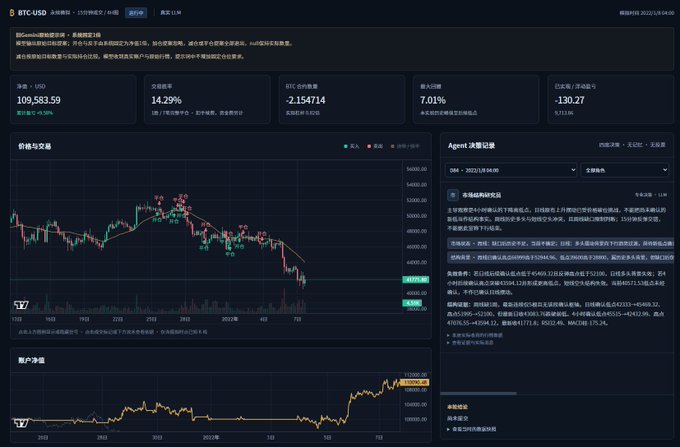Open the TradingView logo on the equity chart
680x447 pixels.
21,422
